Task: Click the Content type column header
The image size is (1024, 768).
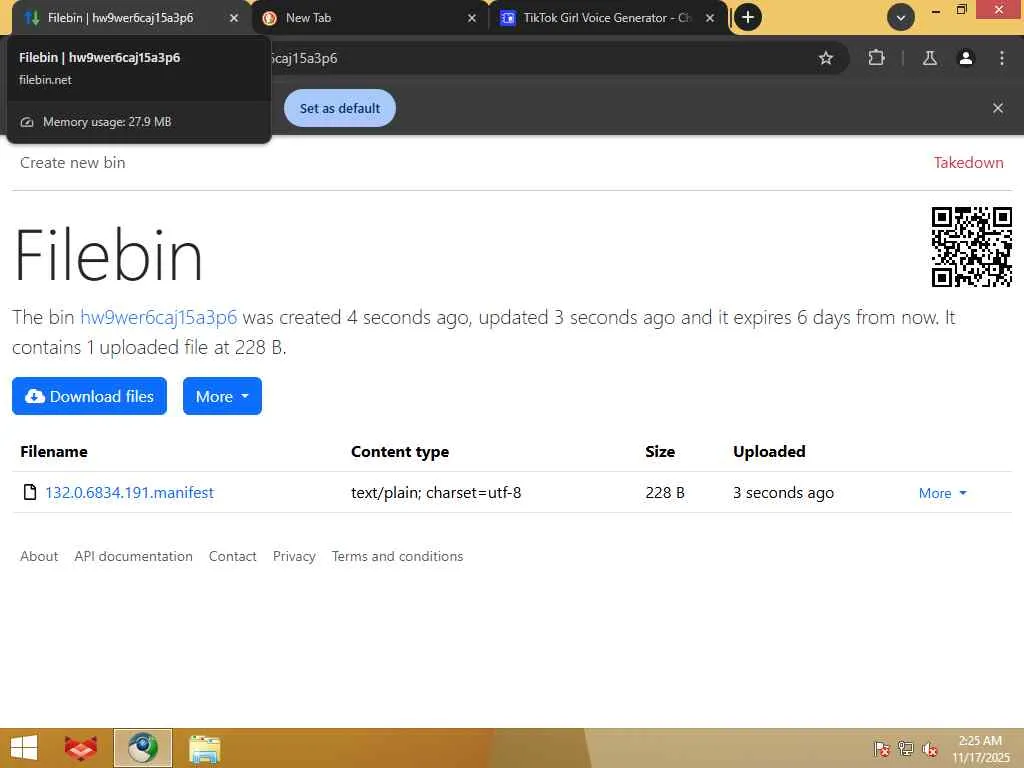Action: (x=400, y=451)
